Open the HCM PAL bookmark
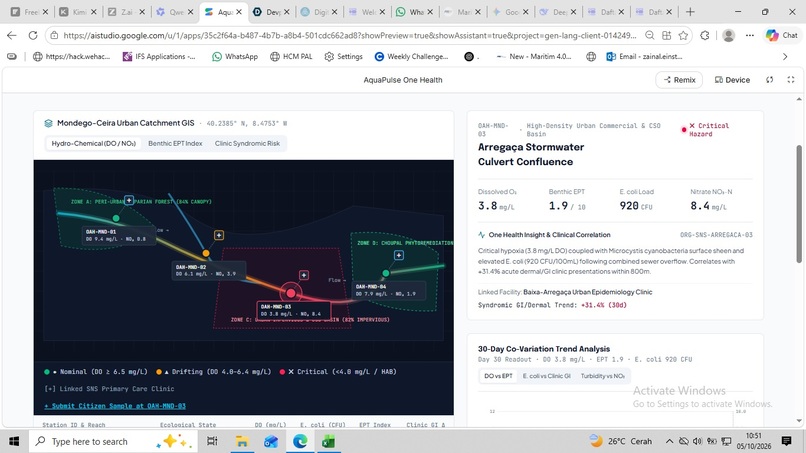The width and height of the screenshot is (806, 453). click(291, 57)
